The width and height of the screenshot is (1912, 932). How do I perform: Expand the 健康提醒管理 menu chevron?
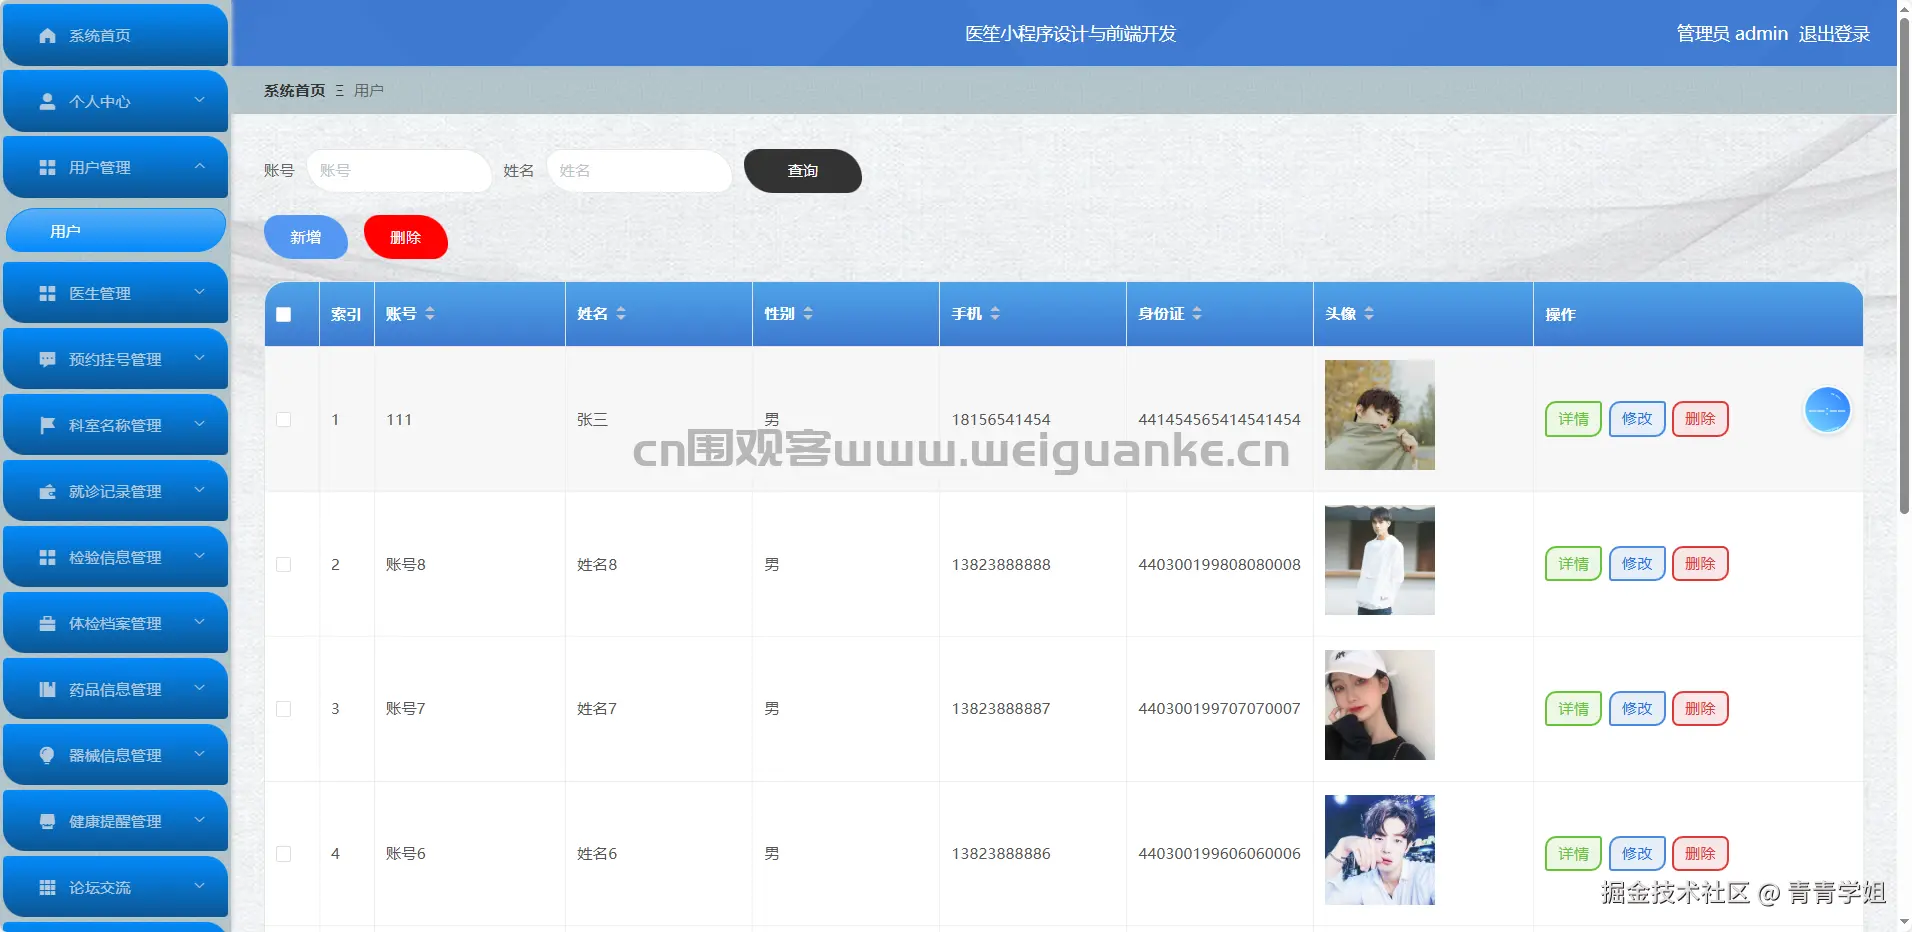pyautogui.click(x=199, y=820)
